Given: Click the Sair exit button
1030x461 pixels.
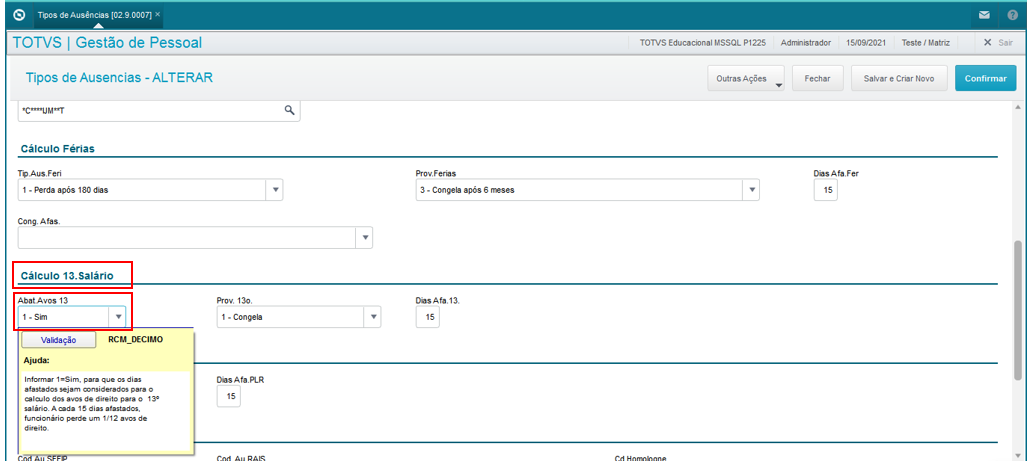Looking at the screenshot, I should pos(997,43).
